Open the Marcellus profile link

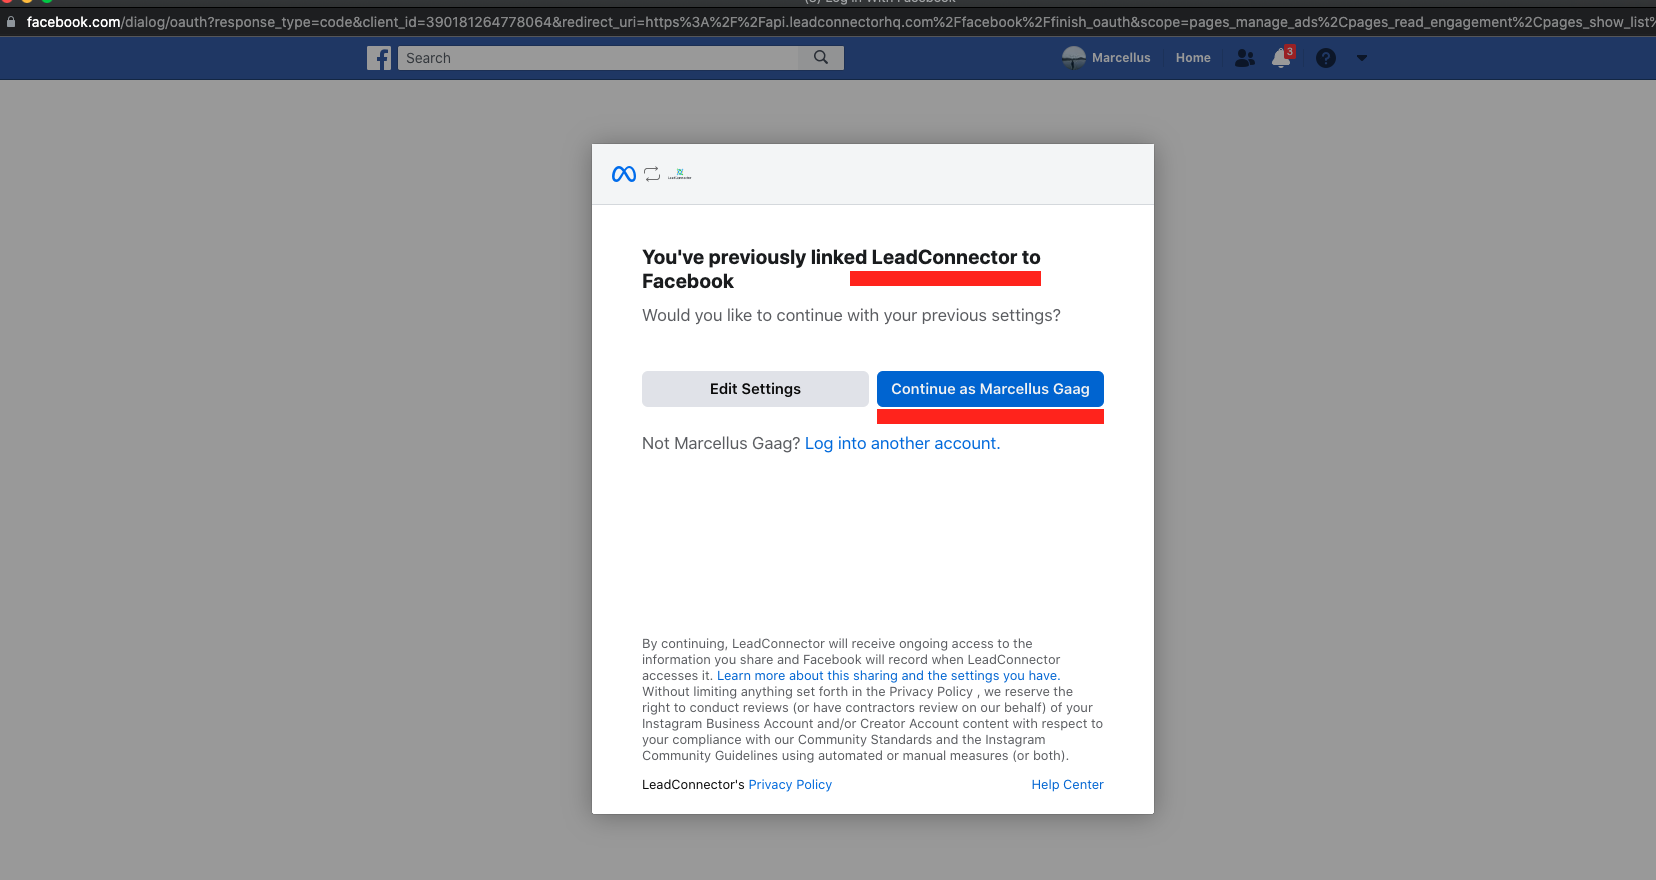[x=1121, y=58]
